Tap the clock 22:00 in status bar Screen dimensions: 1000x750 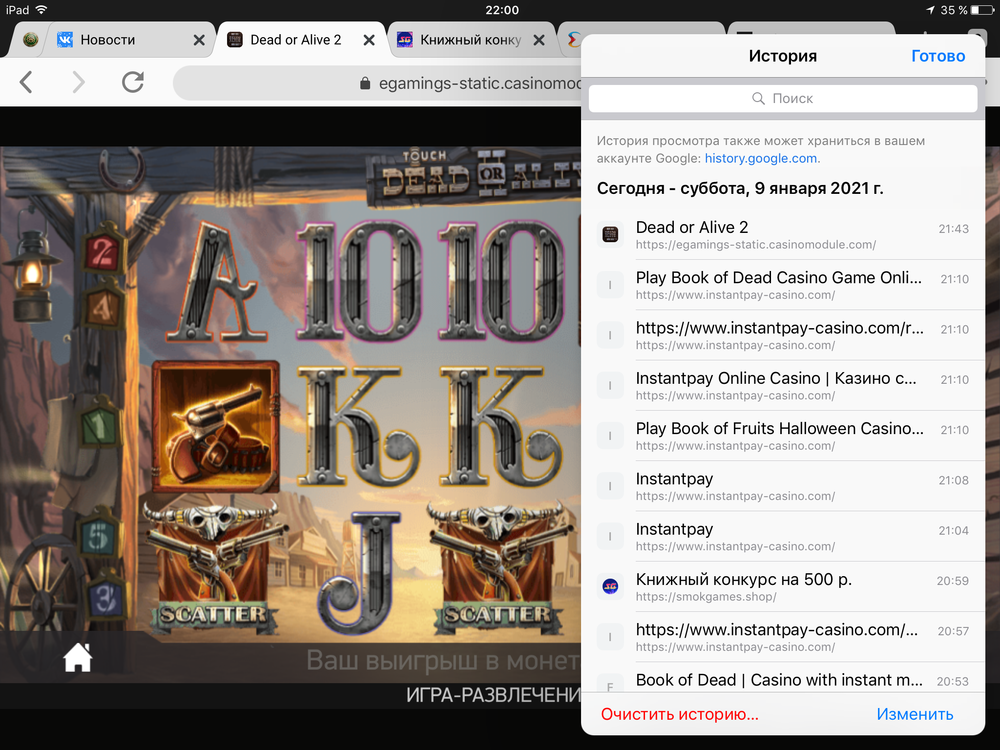502,10
